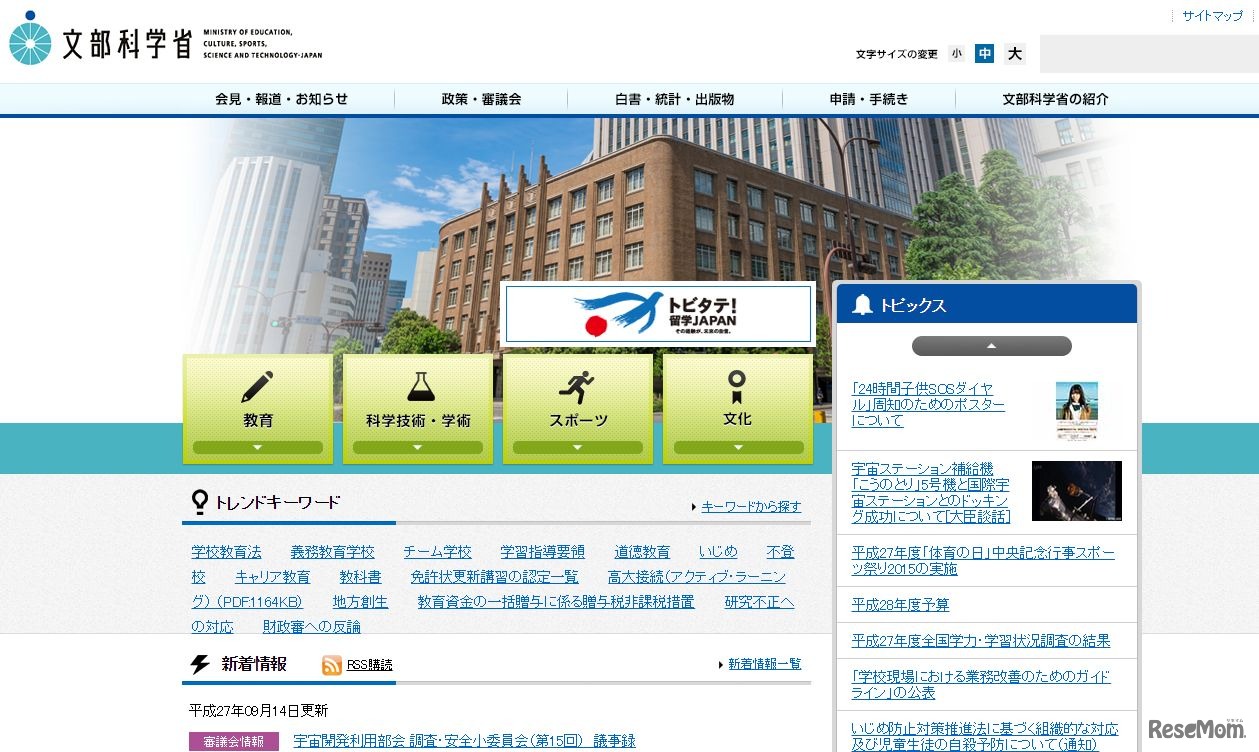The height and width of the screenshot is (752, 1259).
Task: Click the RSS購読 feed icon
Action: pos(330,663)
